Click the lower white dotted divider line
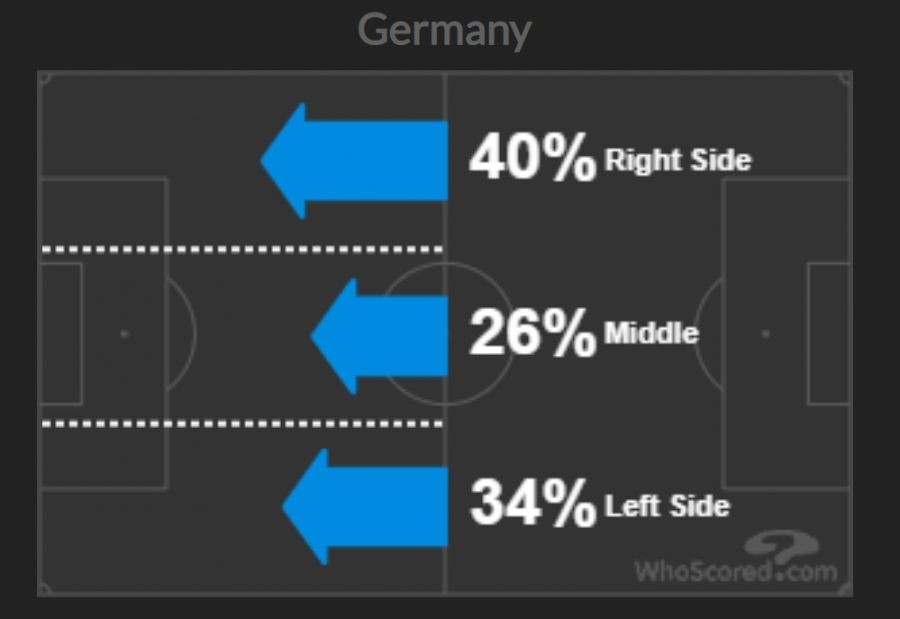This screenshot has width=900, height=619. tap(240, 423)
